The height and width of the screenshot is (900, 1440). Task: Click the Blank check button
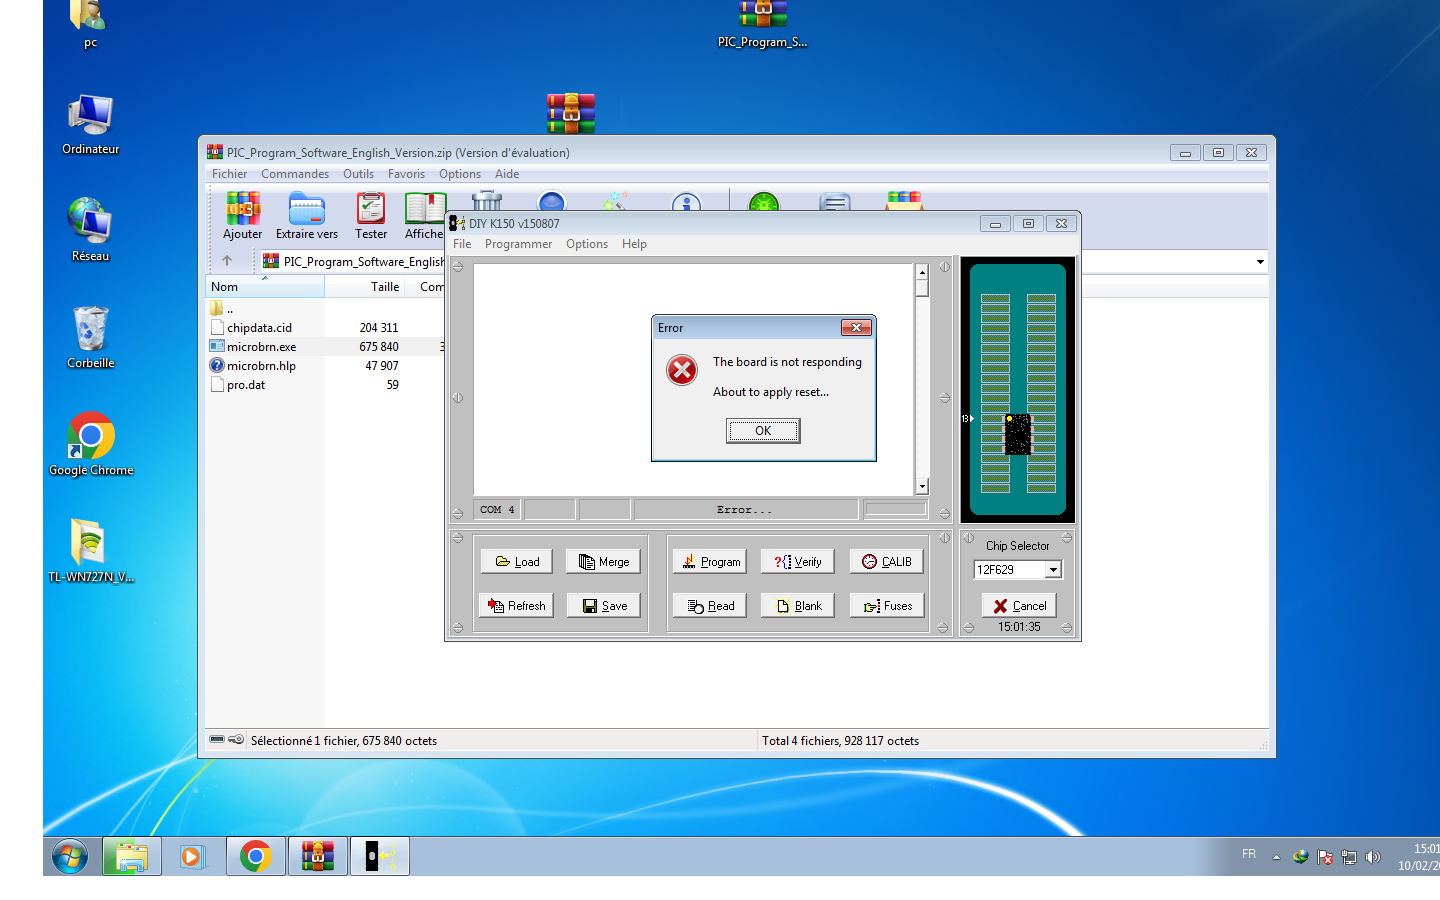(797, 606)
